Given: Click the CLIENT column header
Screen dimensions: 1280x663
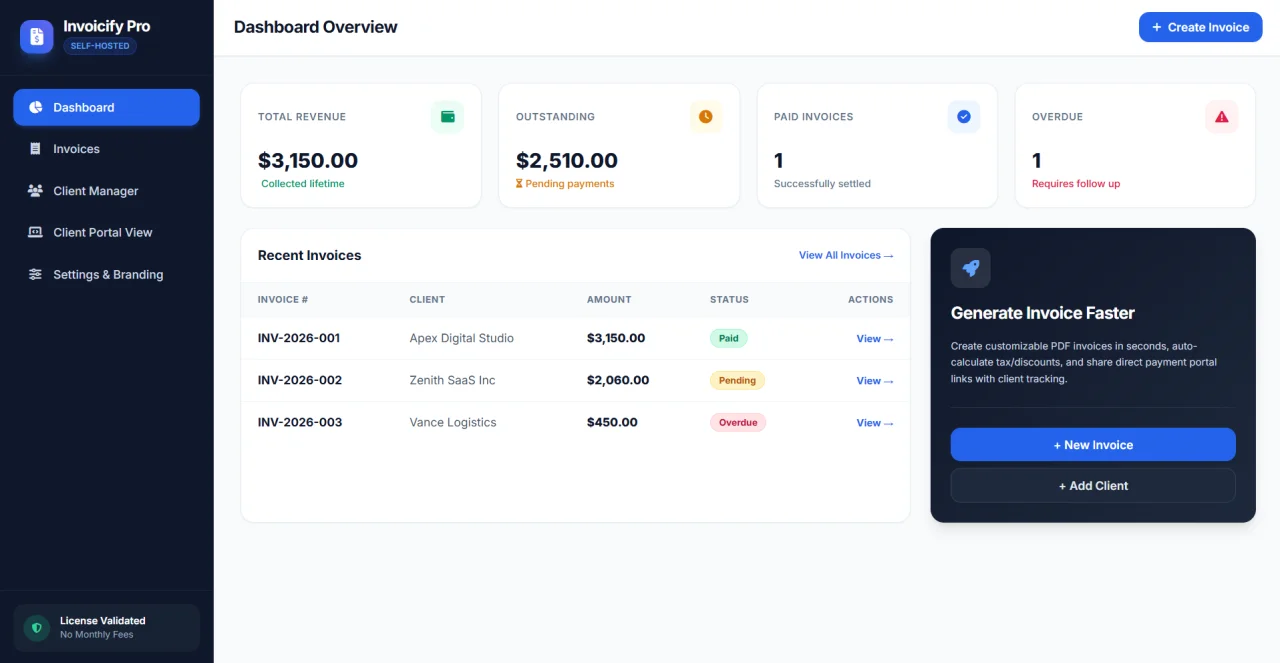Looking at the screenshot, I should coord(427,300).
